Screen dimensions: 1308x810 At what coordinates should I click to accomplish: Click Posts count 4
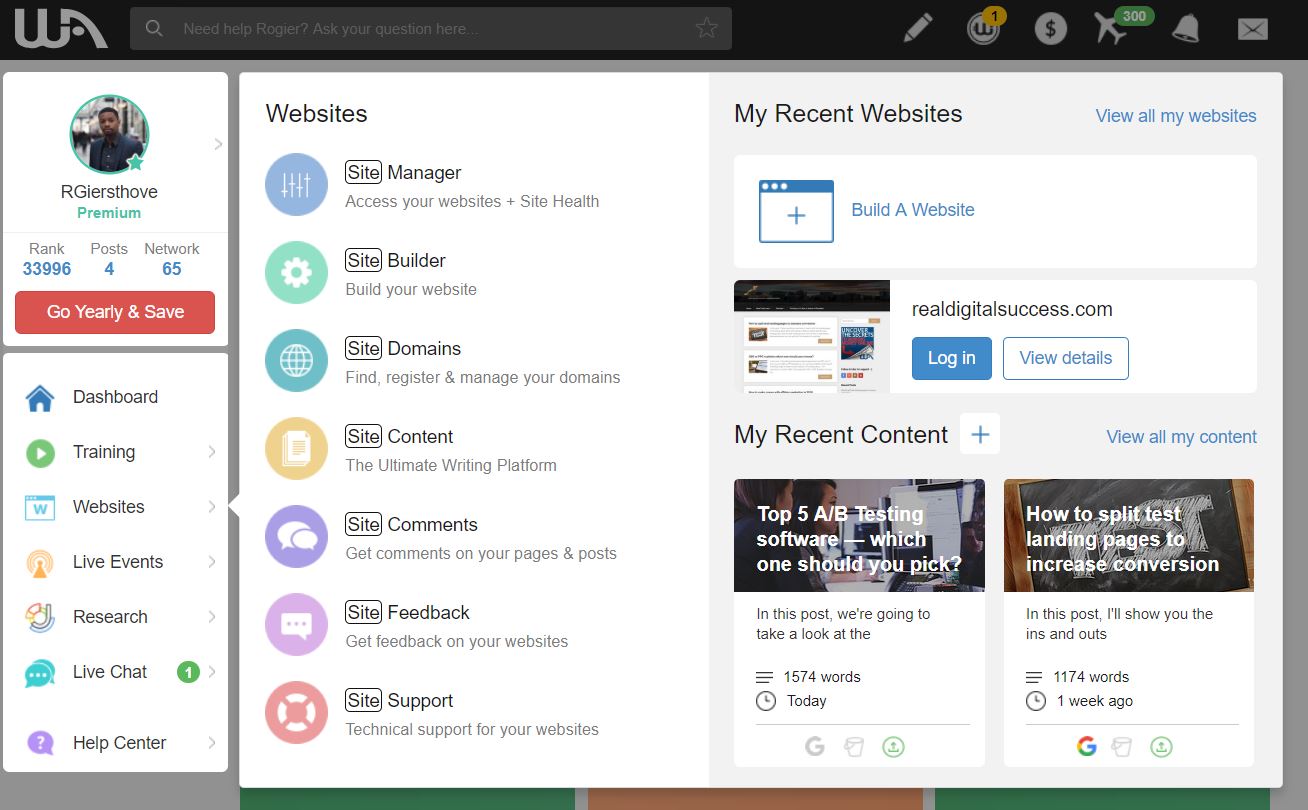pyautogui.click(x=109, y=269)
